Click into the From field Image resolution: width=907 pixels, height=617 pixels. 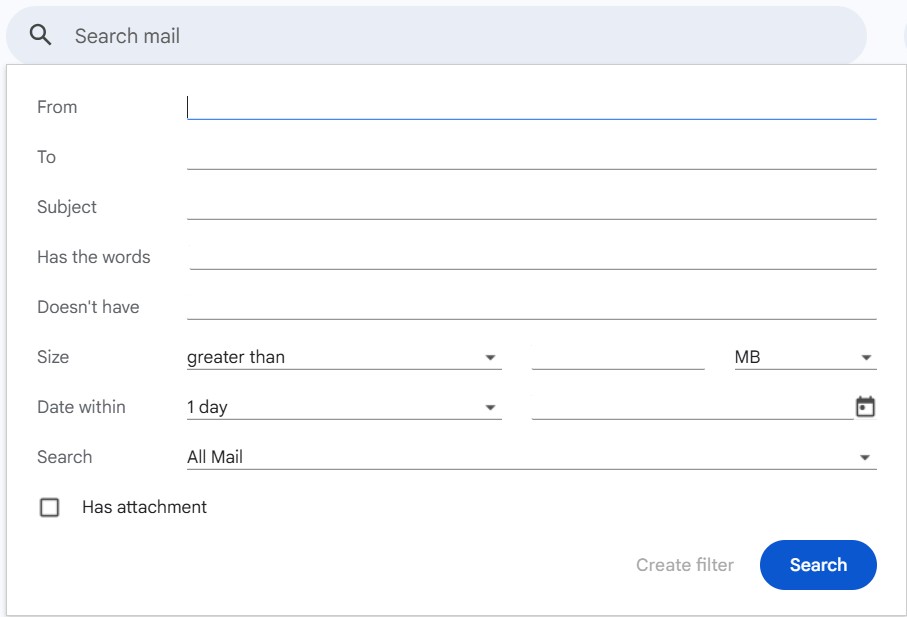pyautogui.click(x=532, y=107)
